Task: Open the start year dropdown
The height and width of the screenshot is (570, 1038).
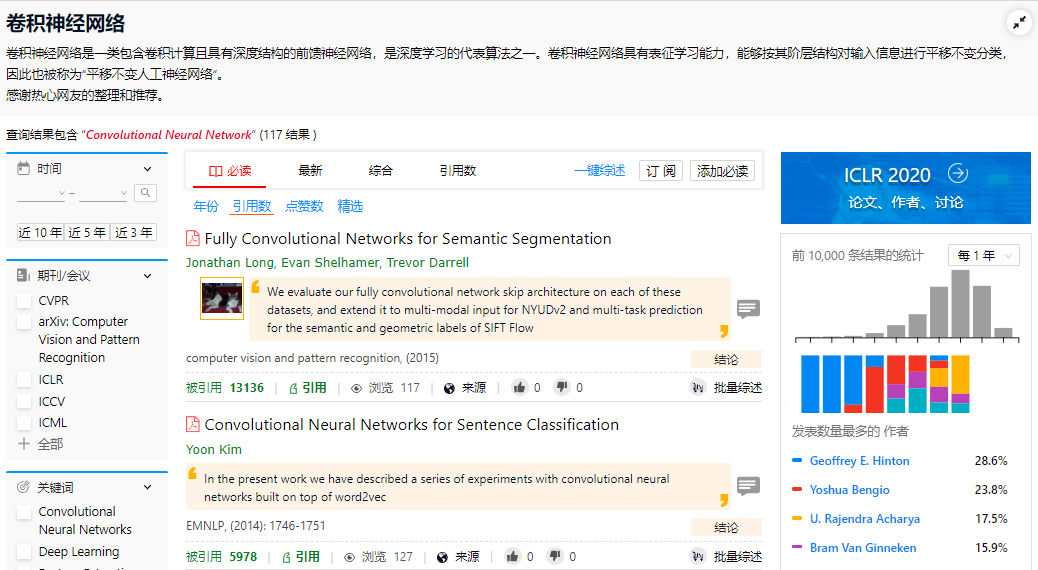Action: pos(42,193)
